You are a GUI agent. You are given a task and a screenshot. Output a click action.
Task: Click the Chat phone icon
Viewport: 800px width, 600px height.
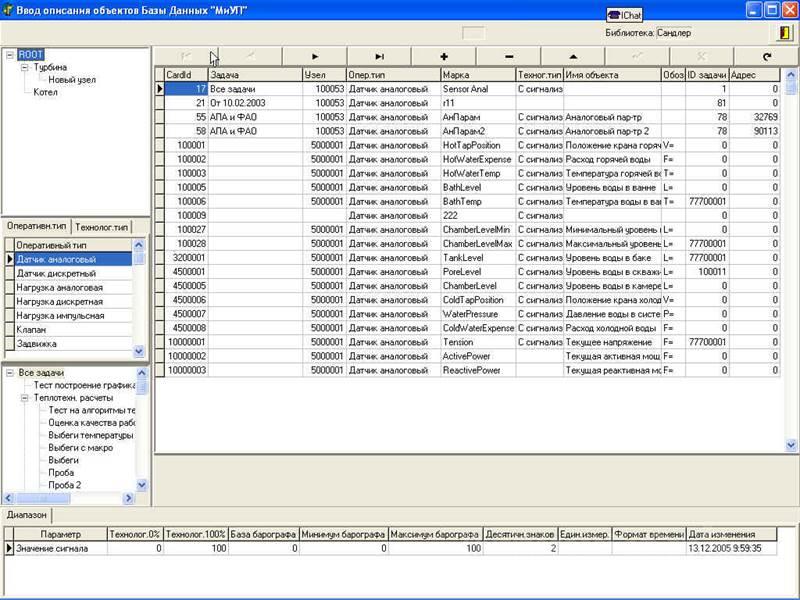pyautogui.click(x=614, y=15)
